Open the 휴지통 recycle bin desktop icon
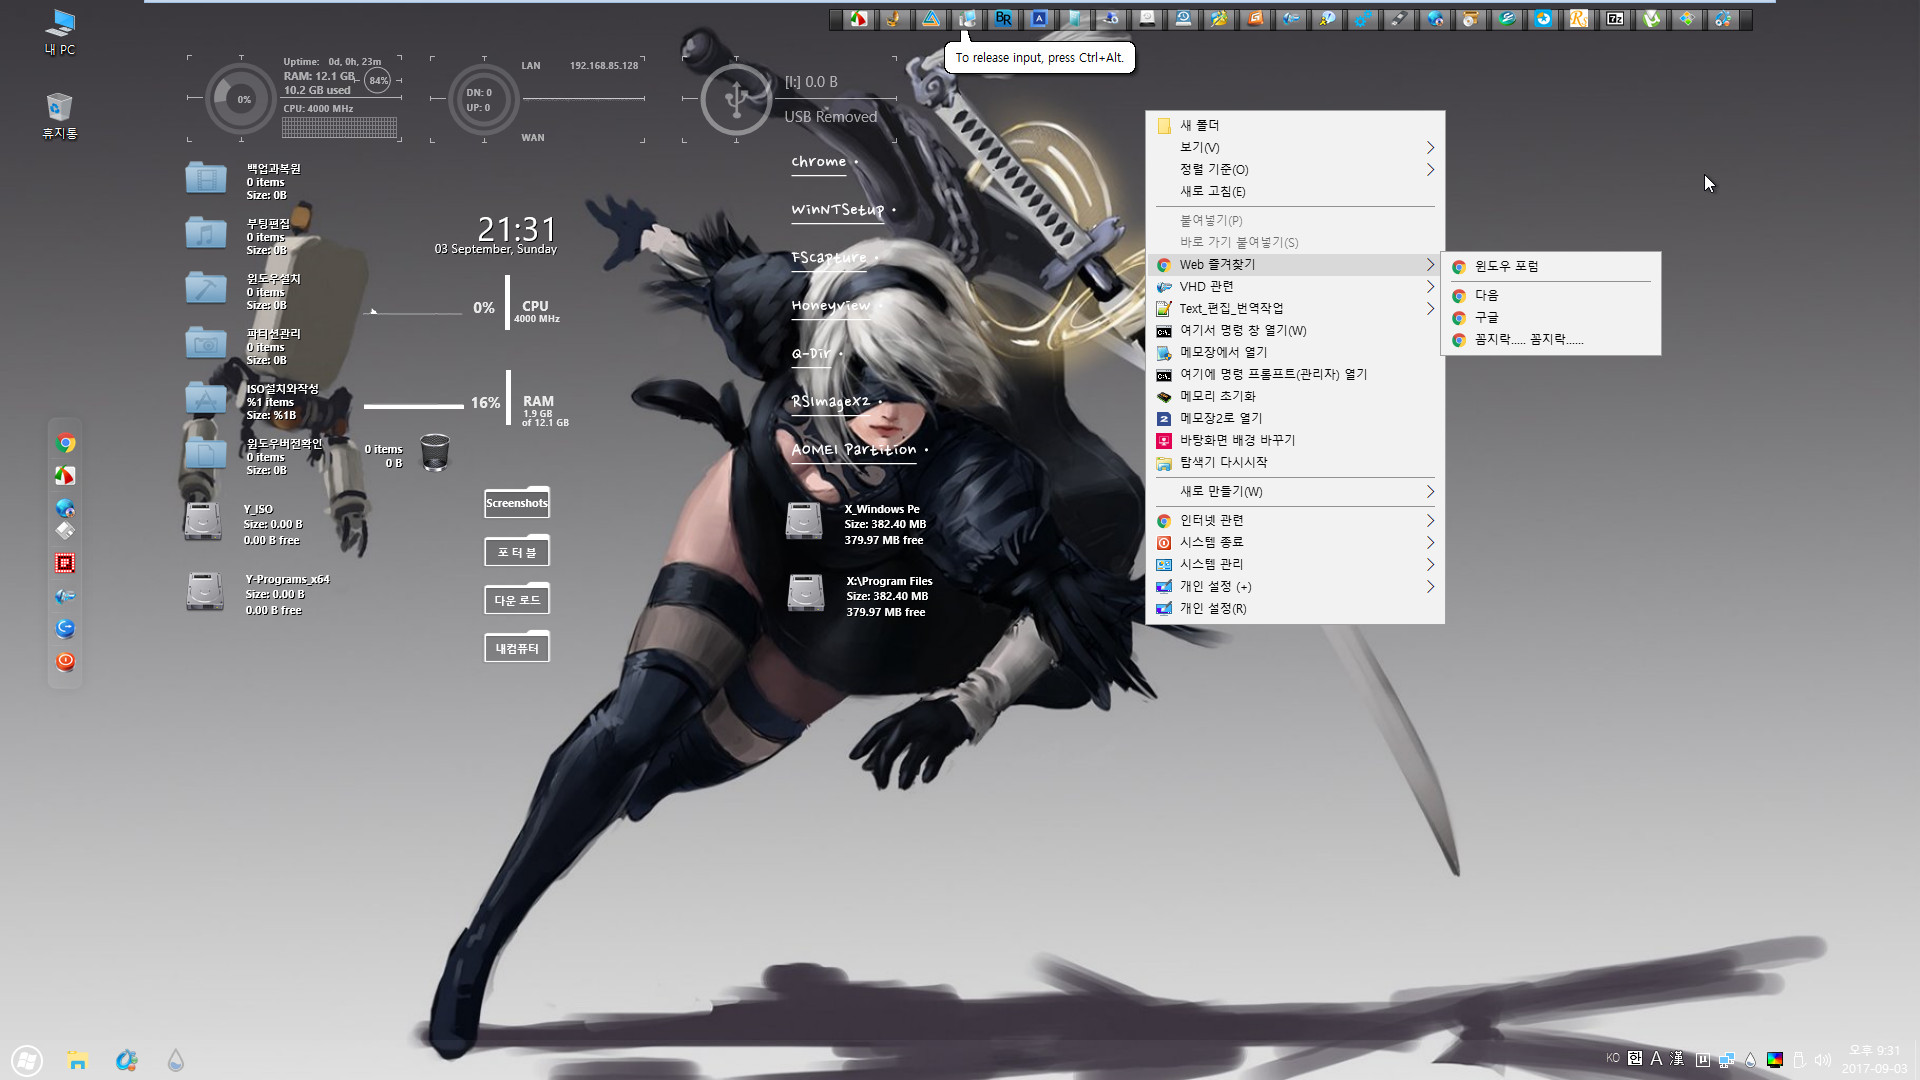The image size is (1920, 1080). pyautogui.click(x=60, y=115)
